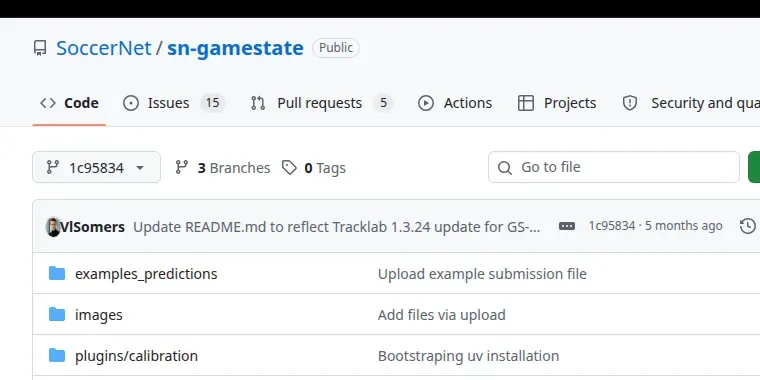The height and width of the screenshot is (380, 760).
Task: Click the Issues counter showing 15
Action: 212,103
